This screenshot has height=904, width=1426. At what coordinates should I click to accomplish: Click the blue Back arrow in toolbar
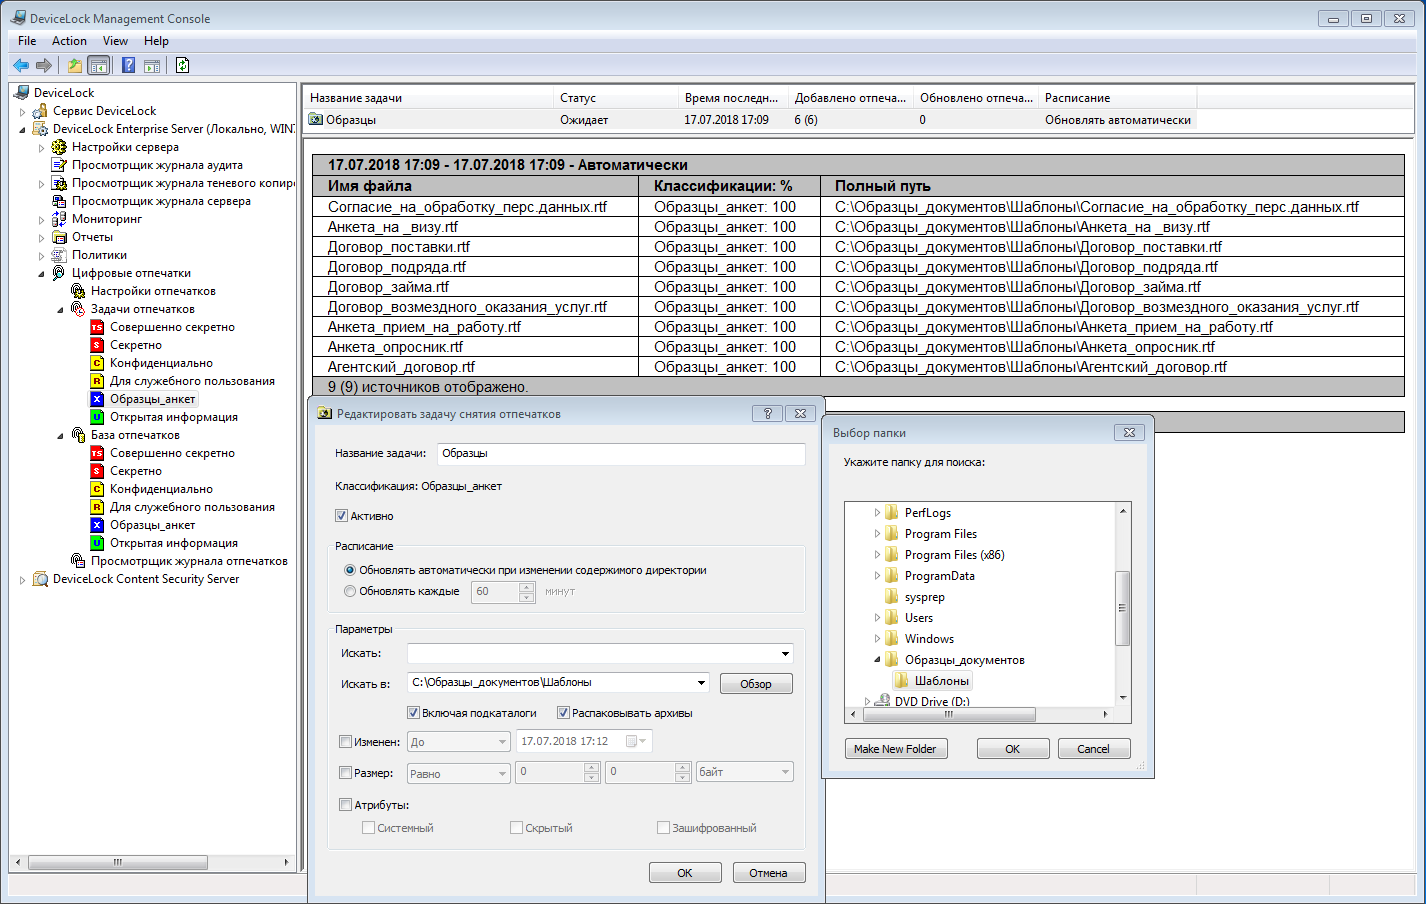coord(20,66)
